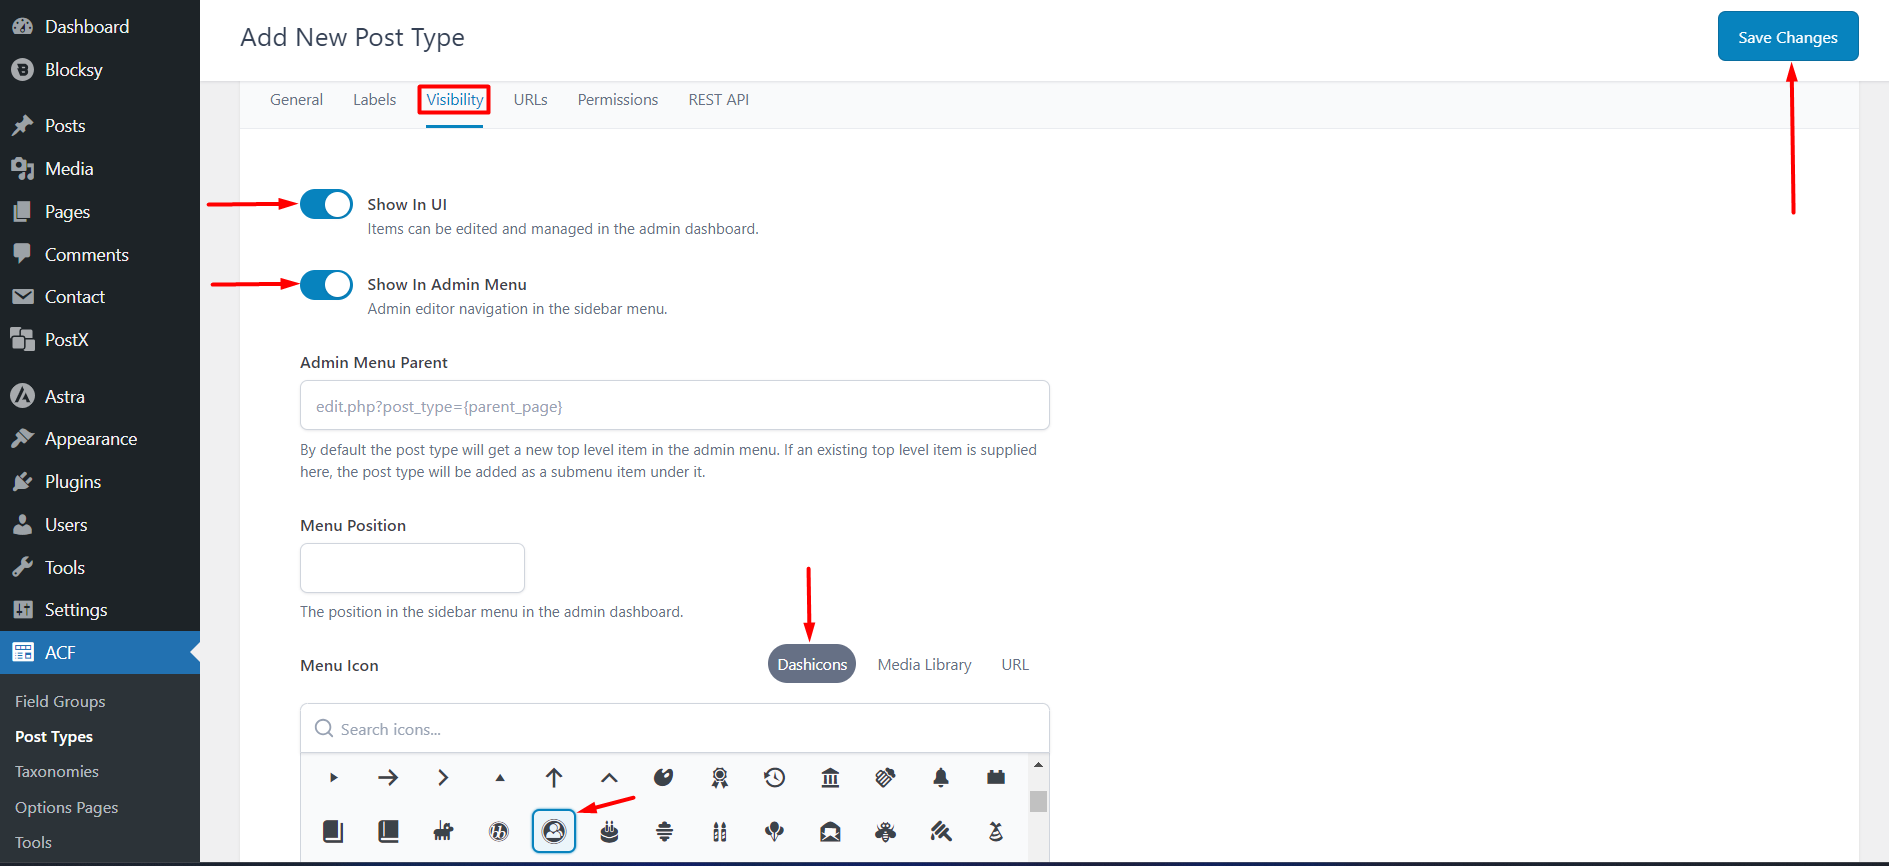This screenshot has width=1889, height=866.
Task: Choose the right arrow dashicon
Action: (388, 778)
